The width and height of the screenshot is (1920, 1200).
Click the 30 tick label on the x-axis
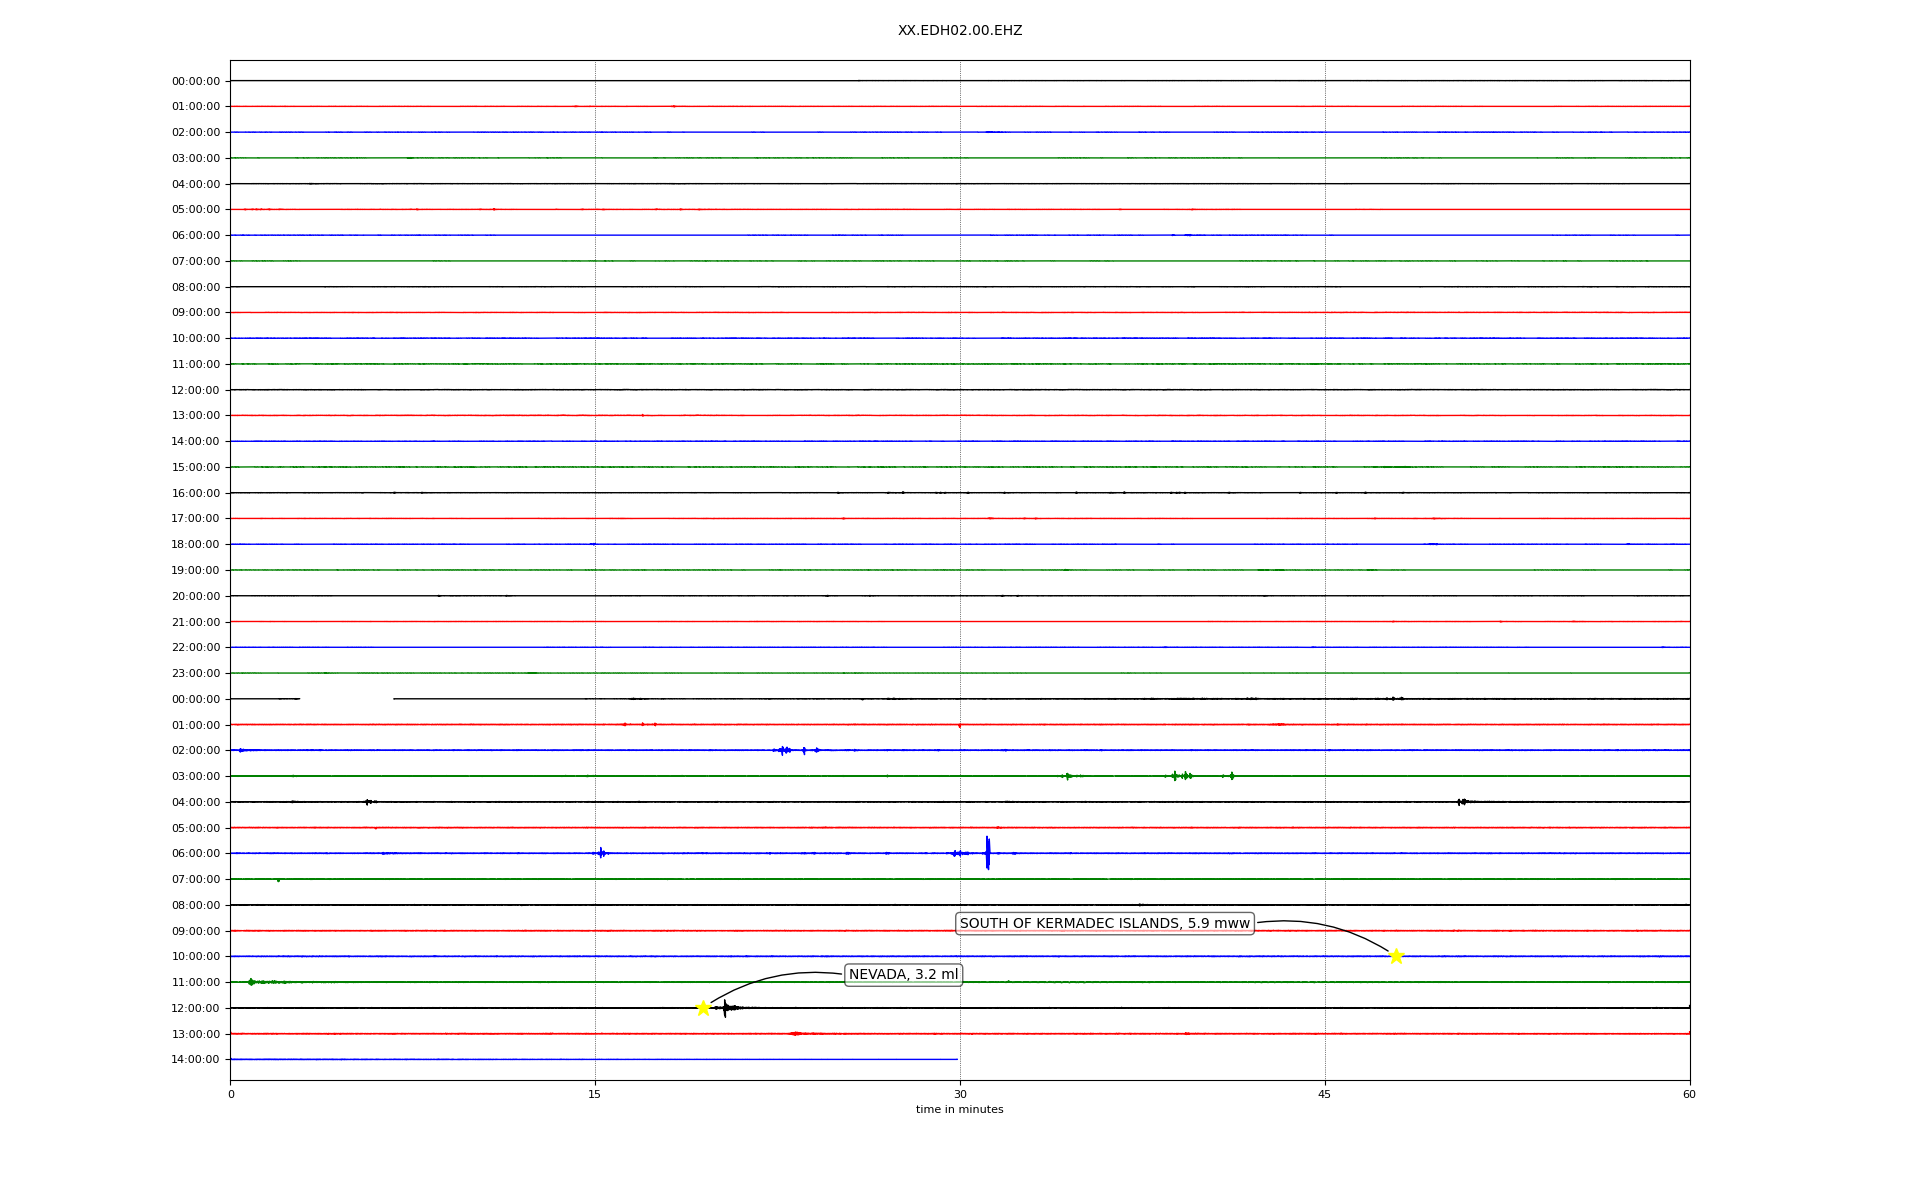pos(959,1094)
